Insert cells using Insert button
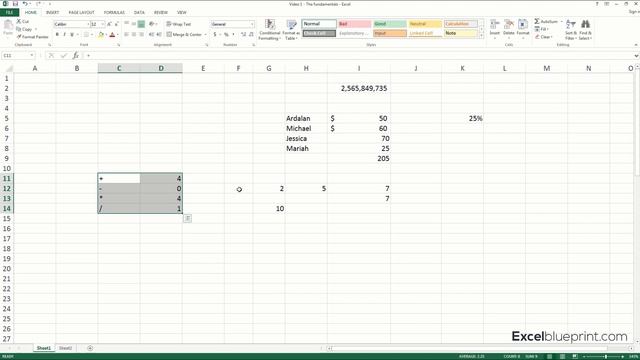The image size is (640, 360). [x=495, y=29]
